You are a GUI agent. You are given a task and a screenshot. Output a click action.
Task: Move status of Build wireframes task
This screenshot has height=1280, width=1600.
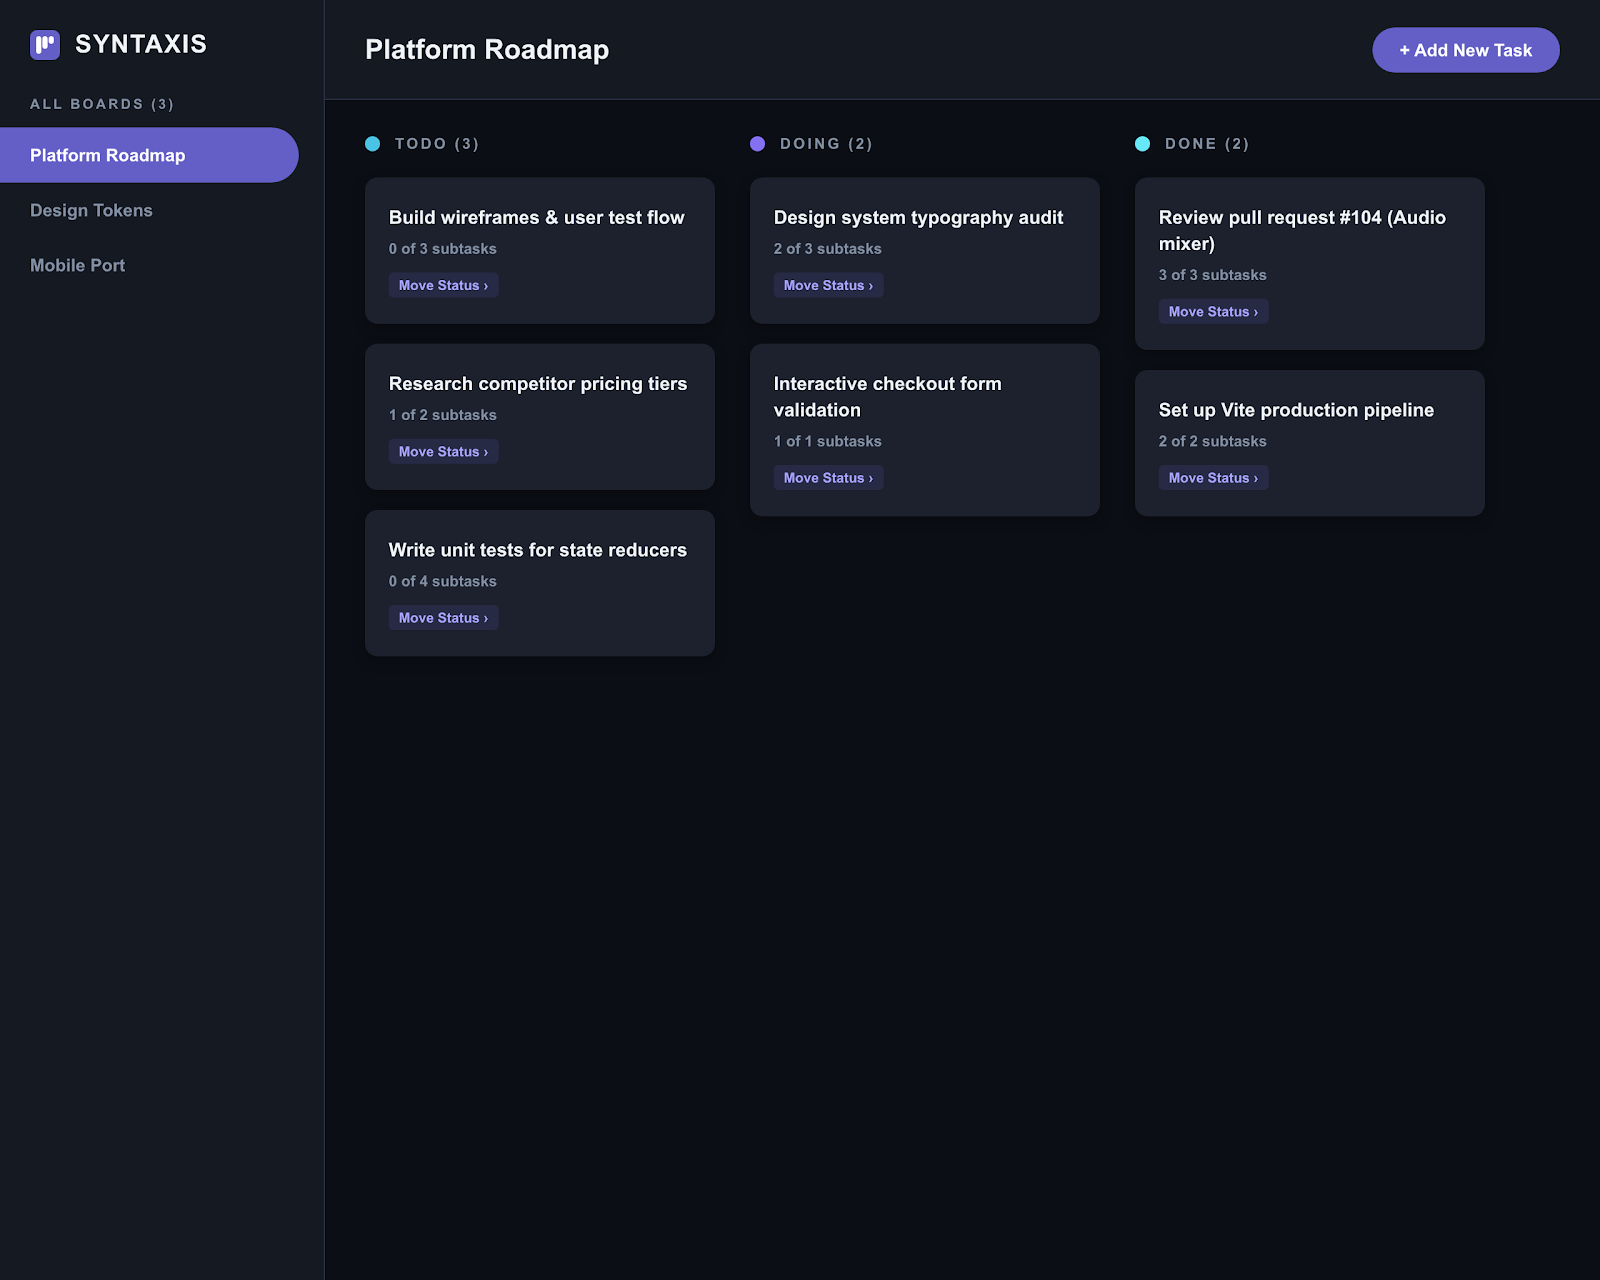[x=443, y=285]
